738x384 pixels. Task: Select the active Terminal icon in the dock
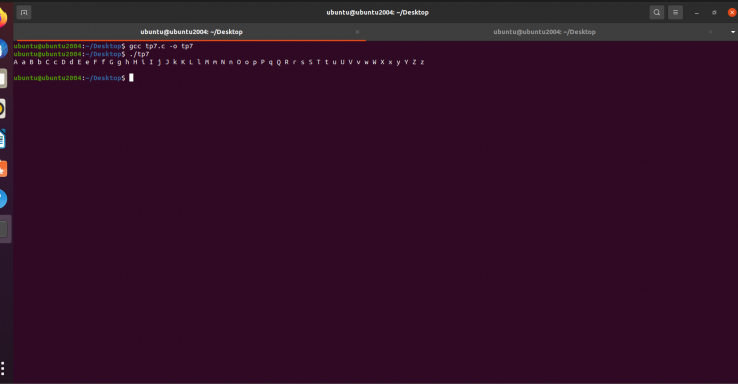(4, 229)
